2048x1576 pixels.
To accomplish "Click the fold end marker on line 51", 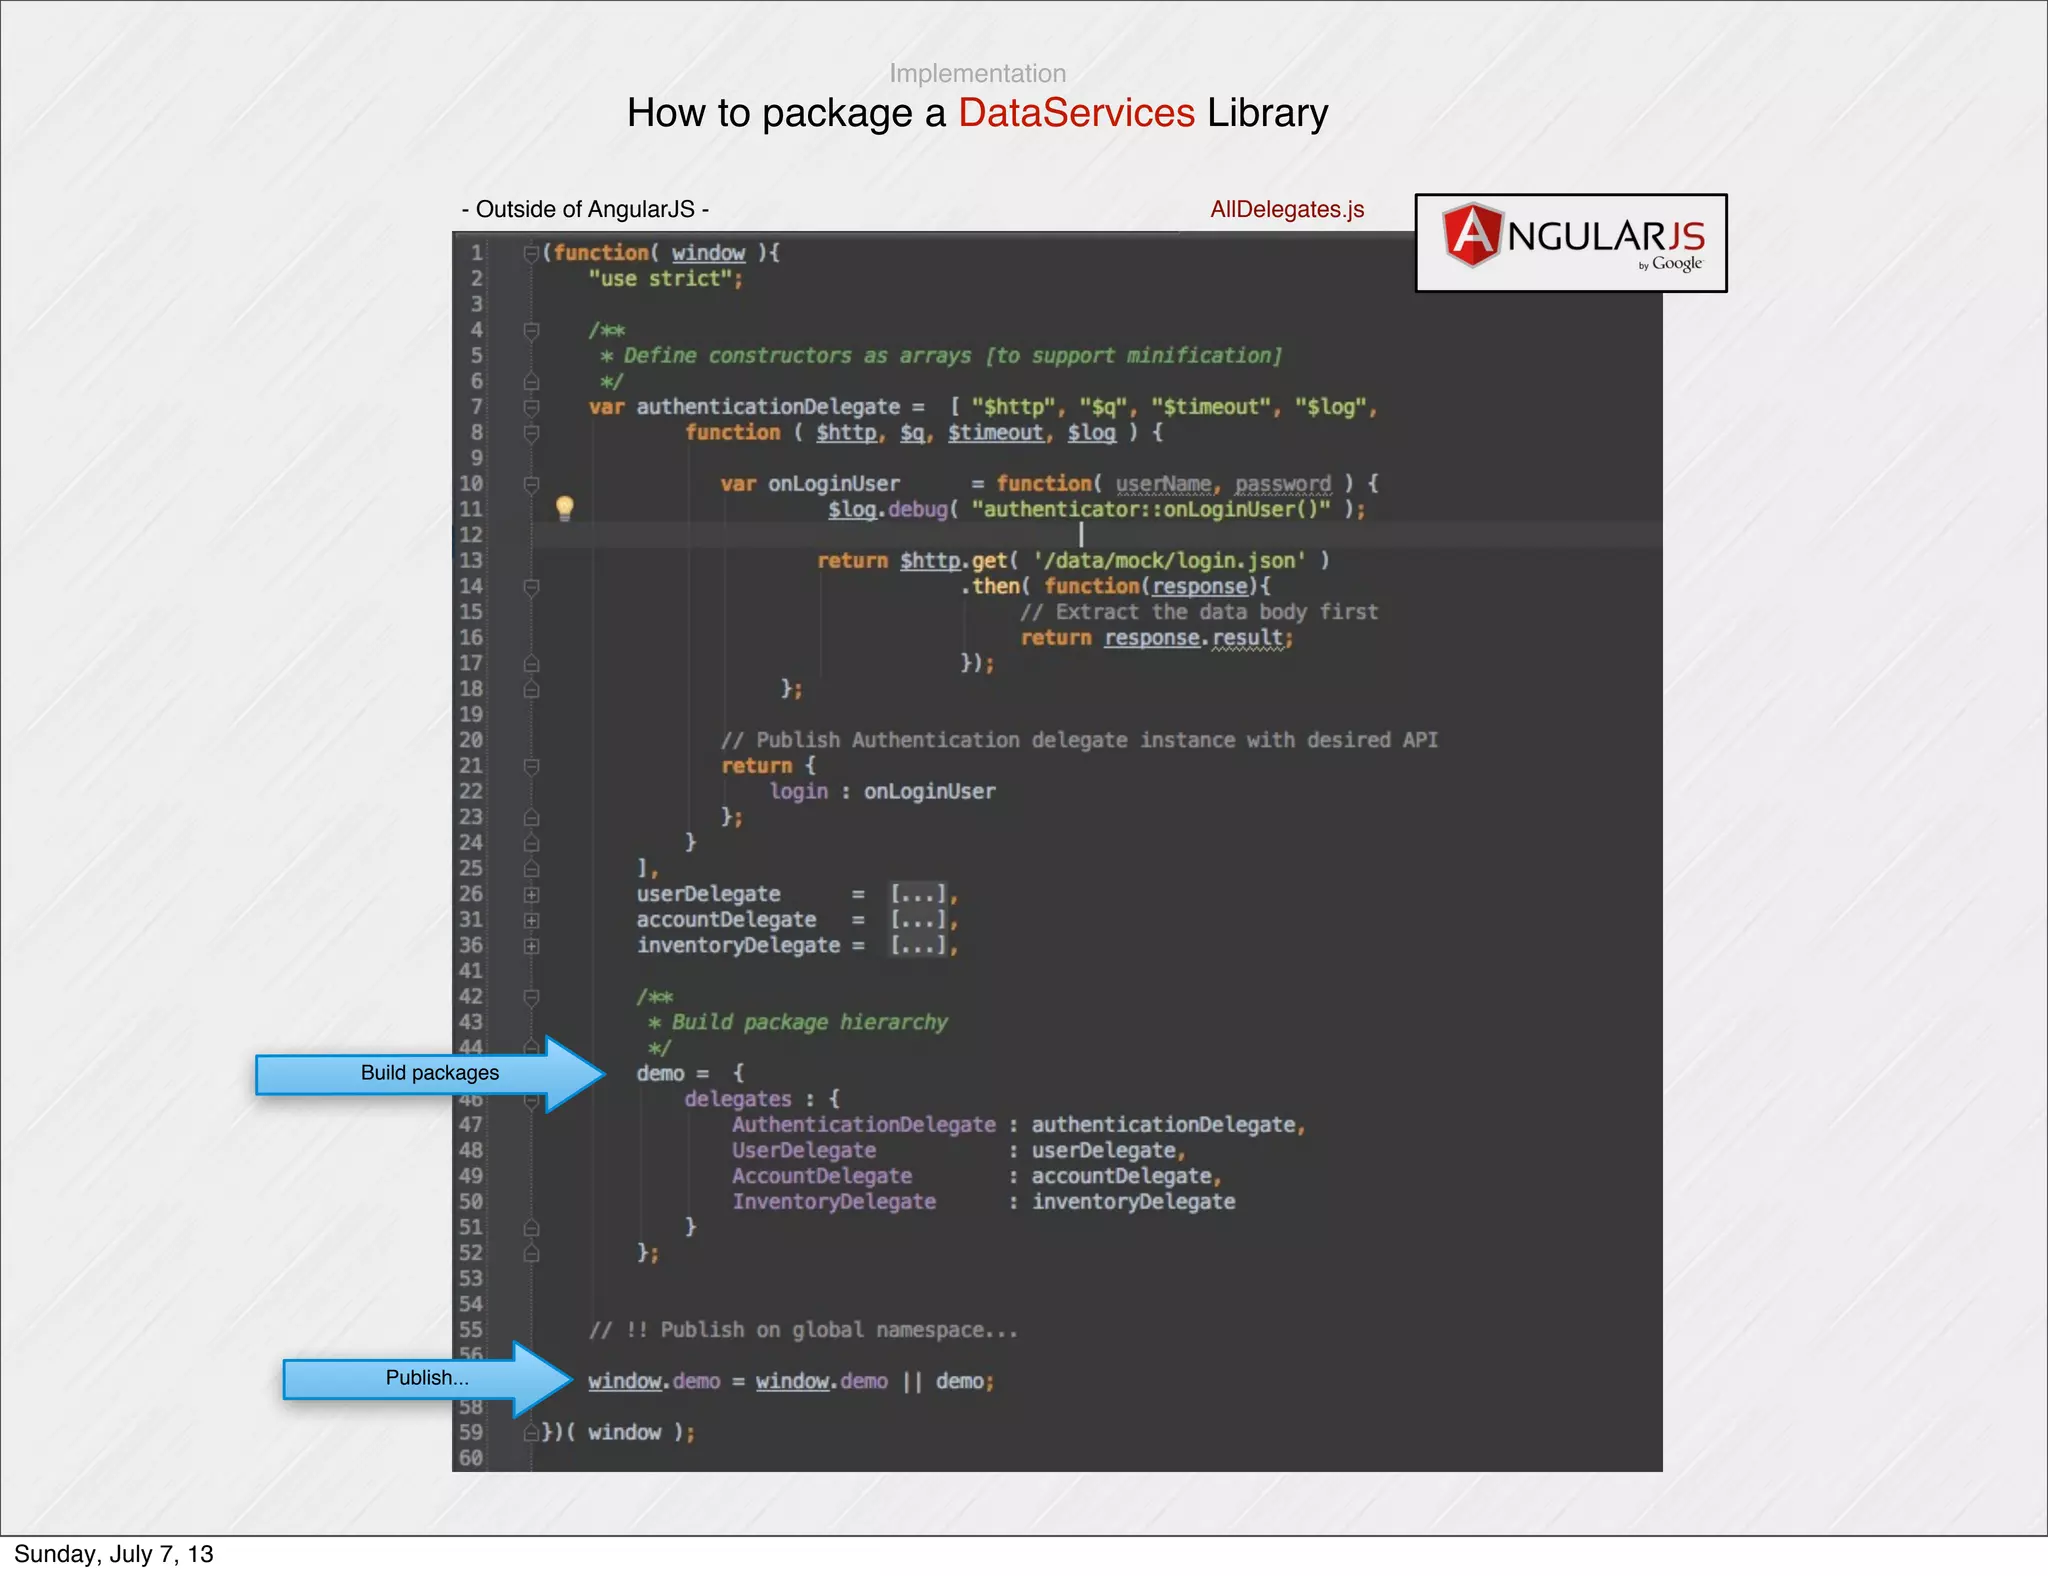I will coord(532,1228).
